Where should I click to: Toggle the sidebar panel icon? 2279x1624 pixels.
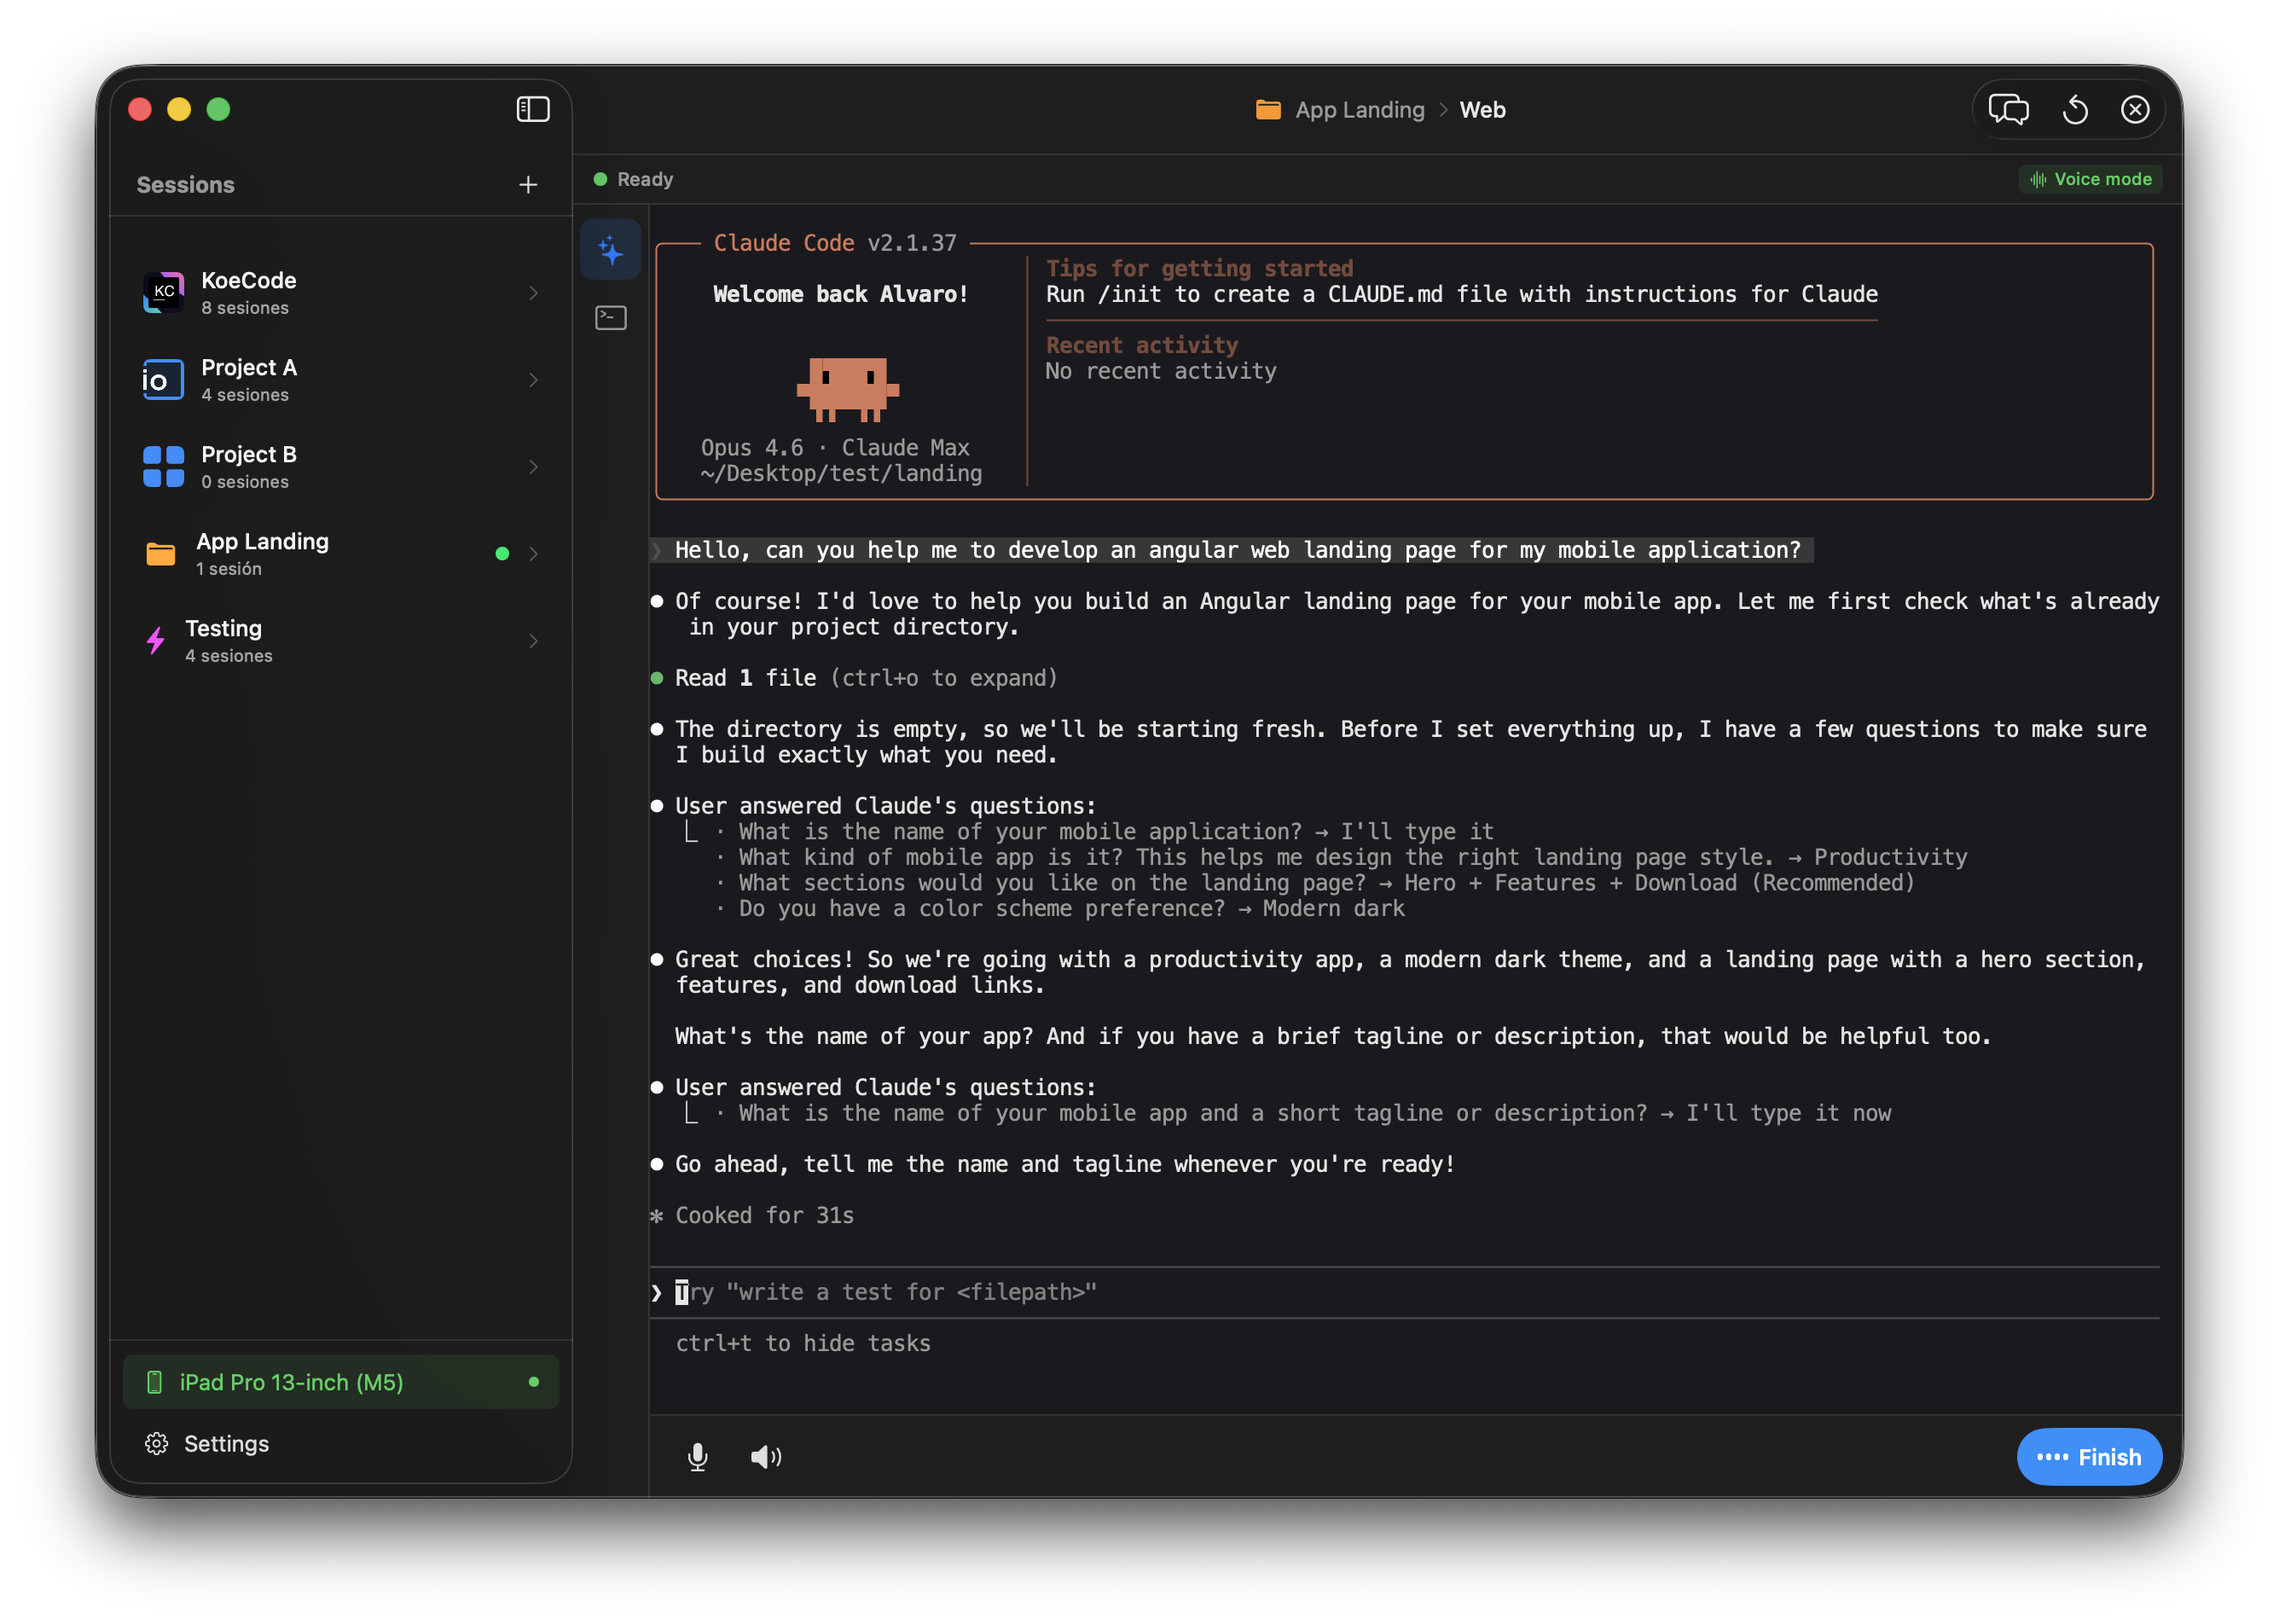(532, 109)
